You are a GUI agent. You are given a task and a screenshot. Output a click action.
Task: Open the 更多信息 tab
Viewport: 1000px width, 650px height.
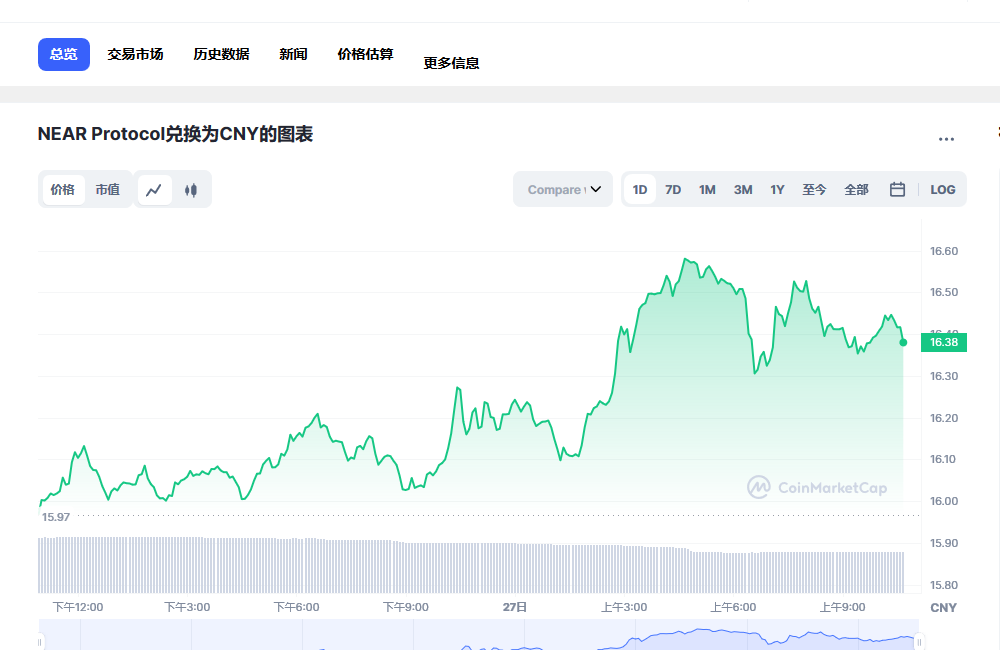coord(452,63)
